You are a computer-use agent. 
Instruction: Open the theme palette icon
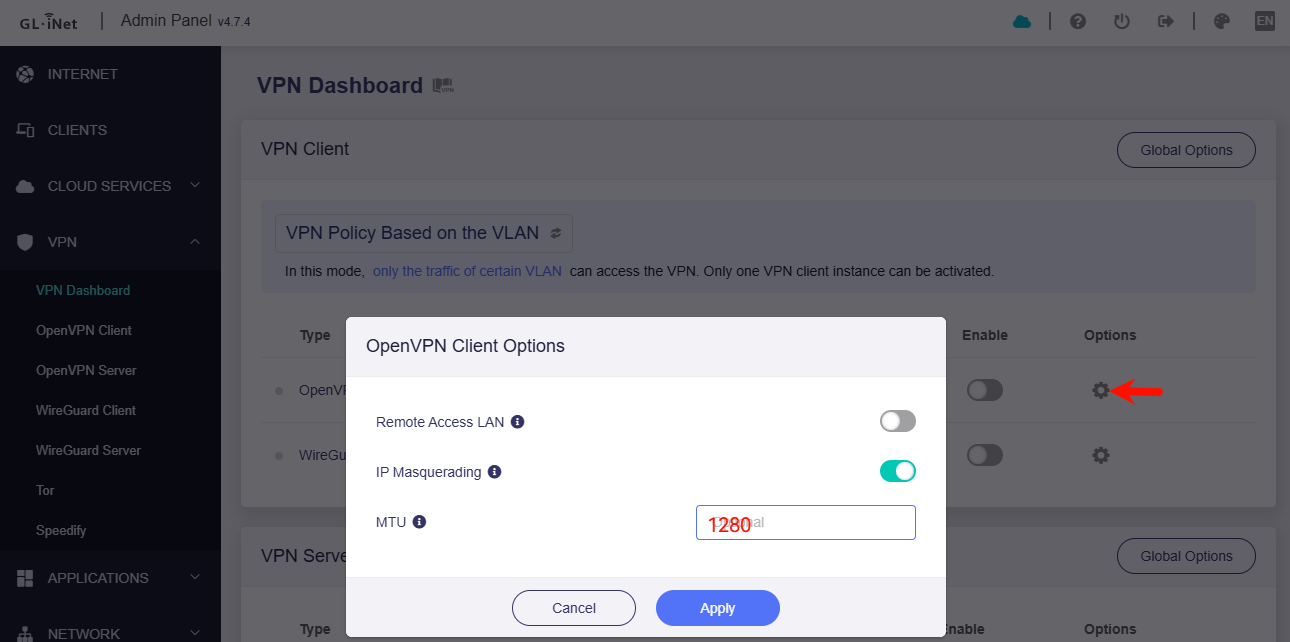[x=1221, y=21]
